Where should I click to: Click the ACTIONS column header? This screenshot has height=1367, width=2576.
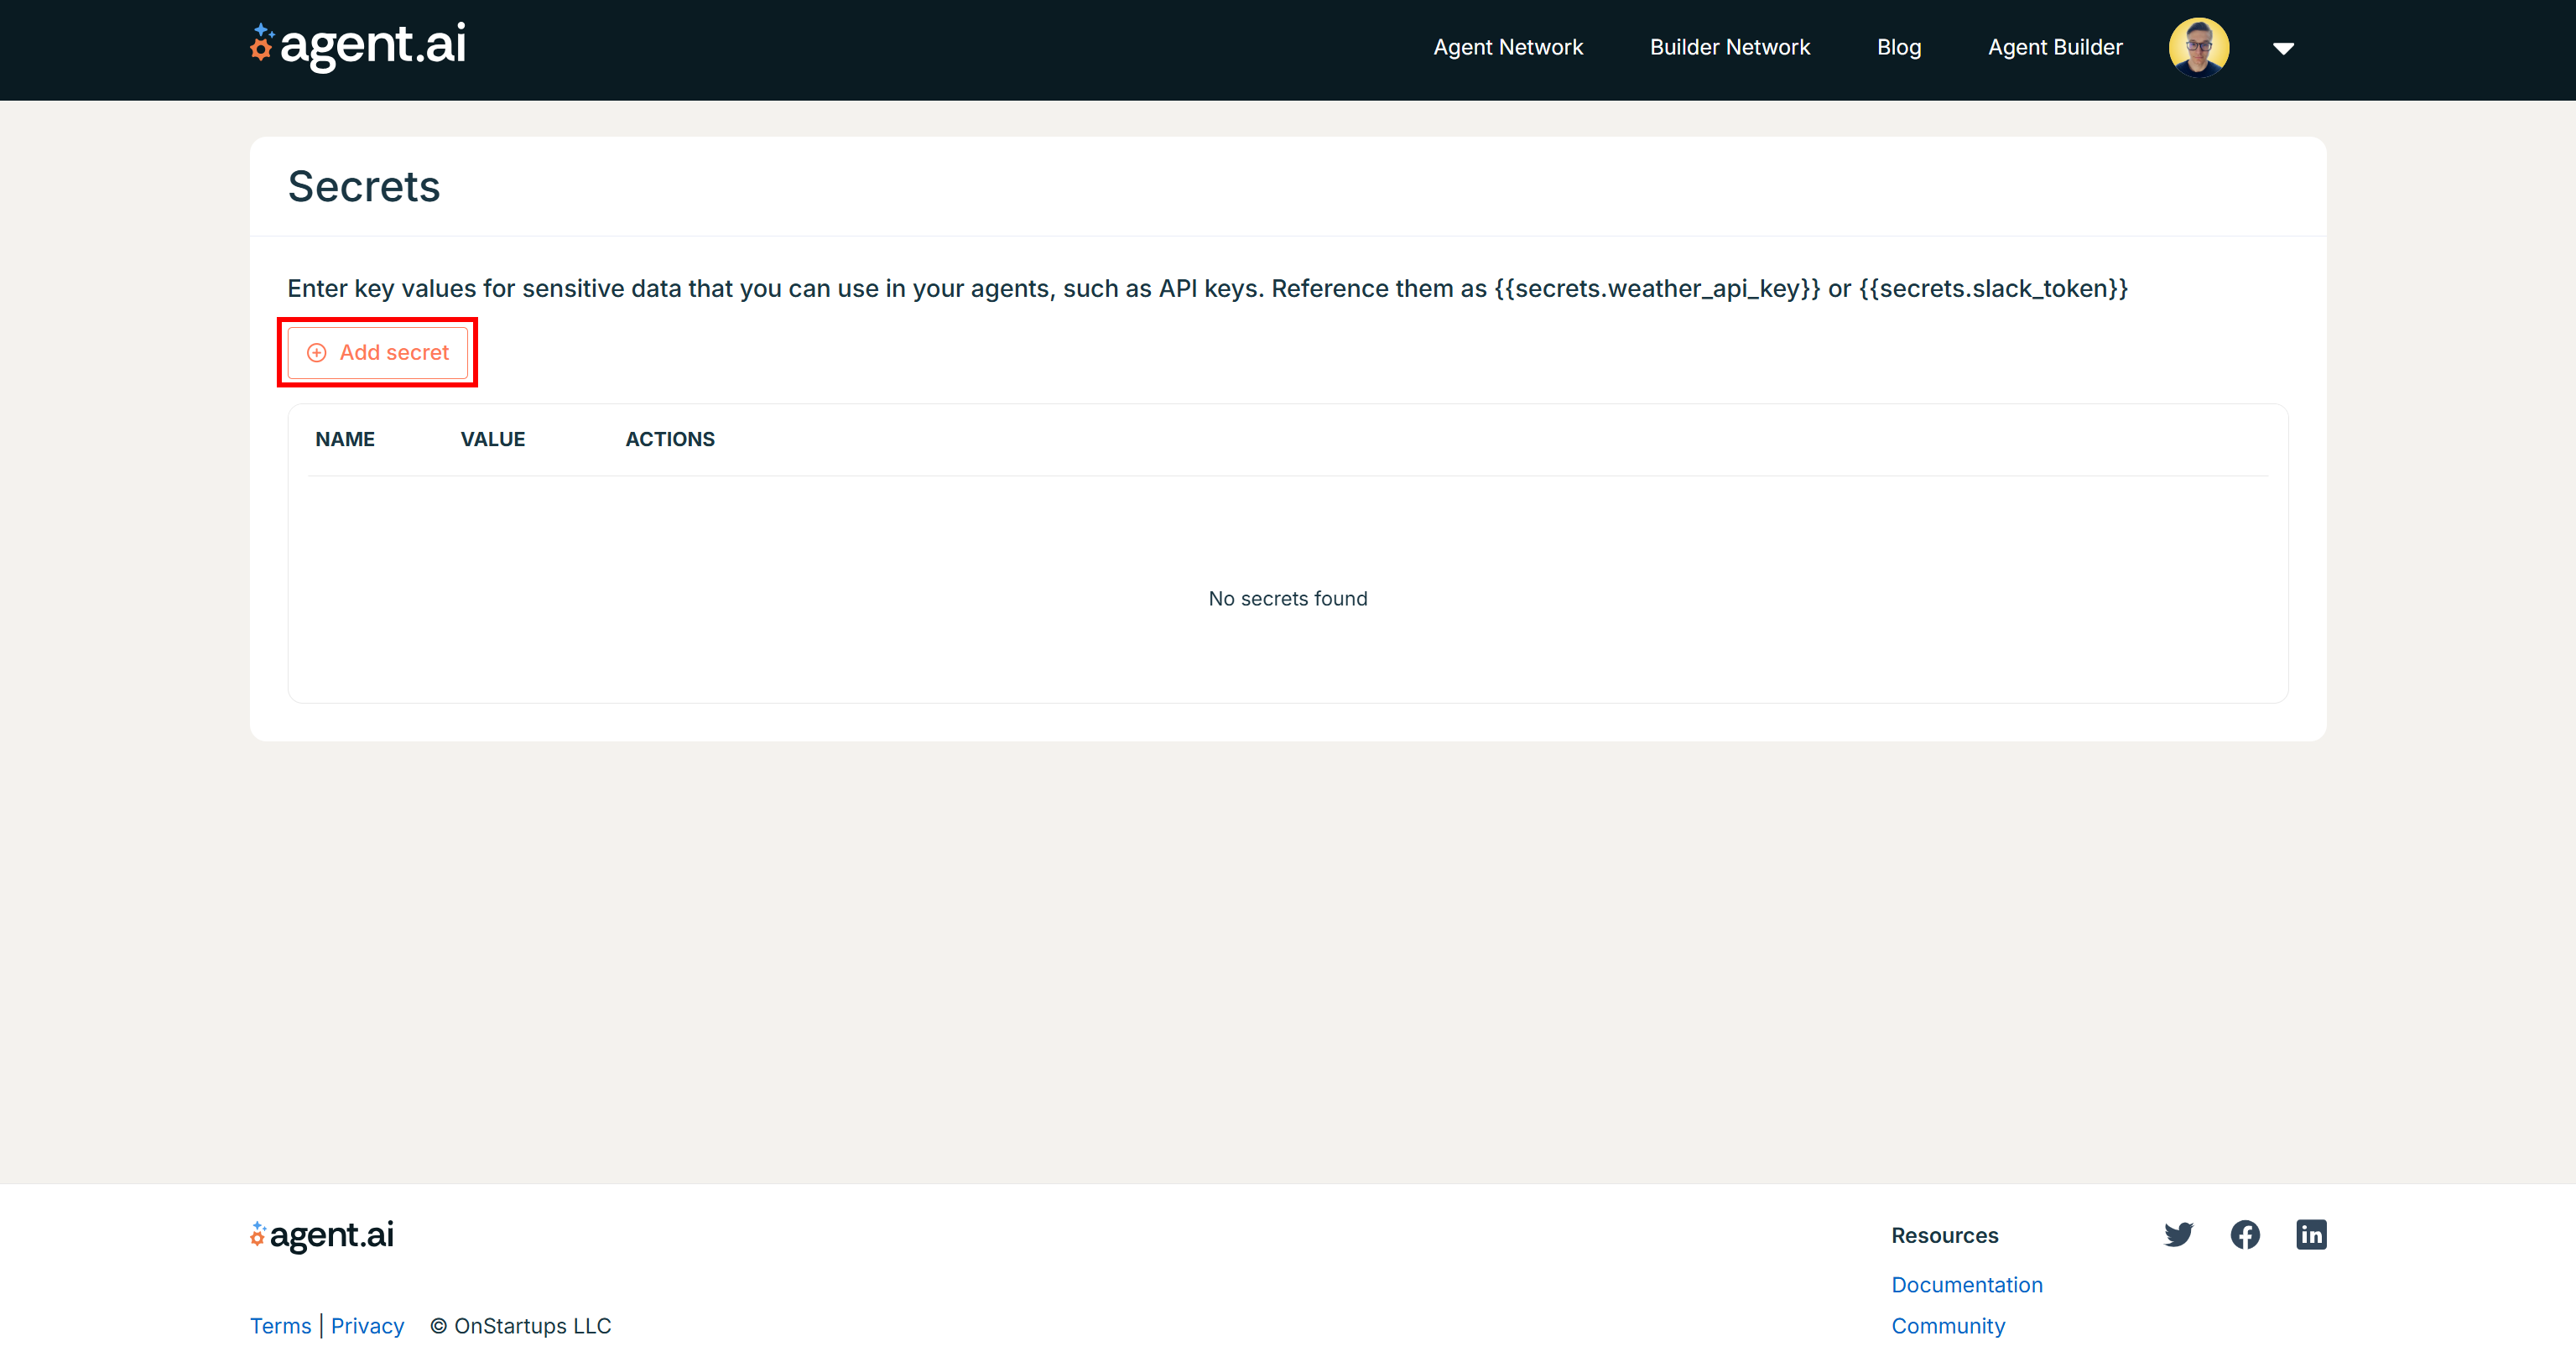[x=669, y=439]
